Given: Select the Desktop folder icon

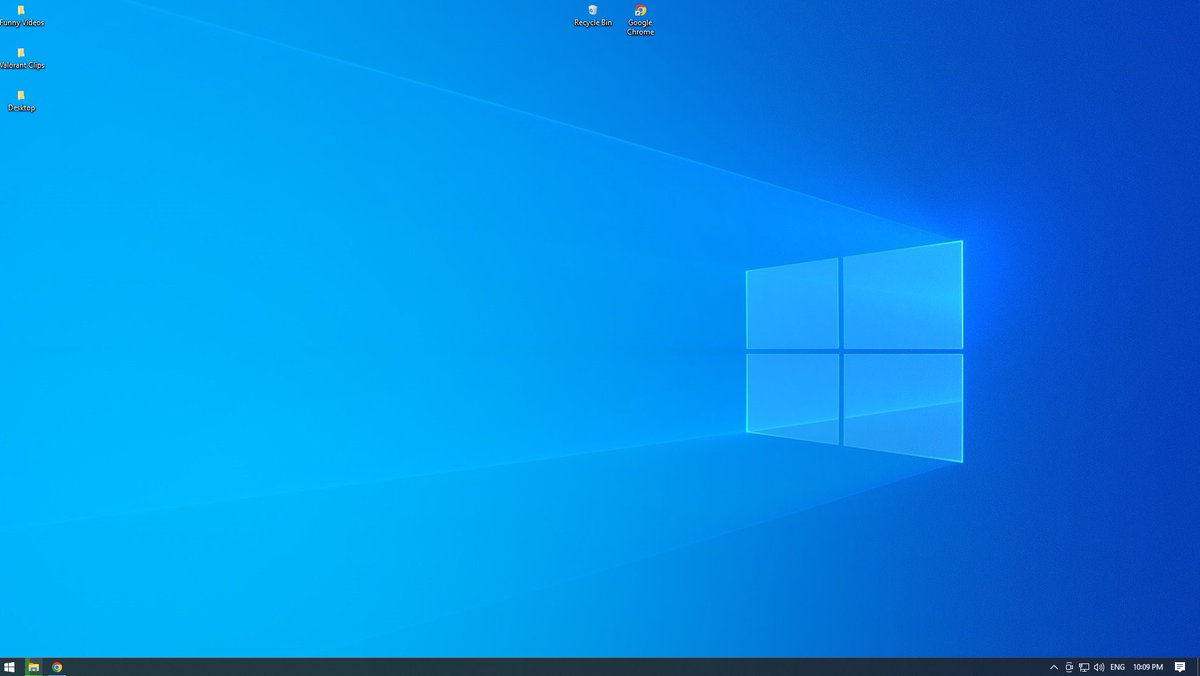Looking at the screenshot, I should 21,101.
